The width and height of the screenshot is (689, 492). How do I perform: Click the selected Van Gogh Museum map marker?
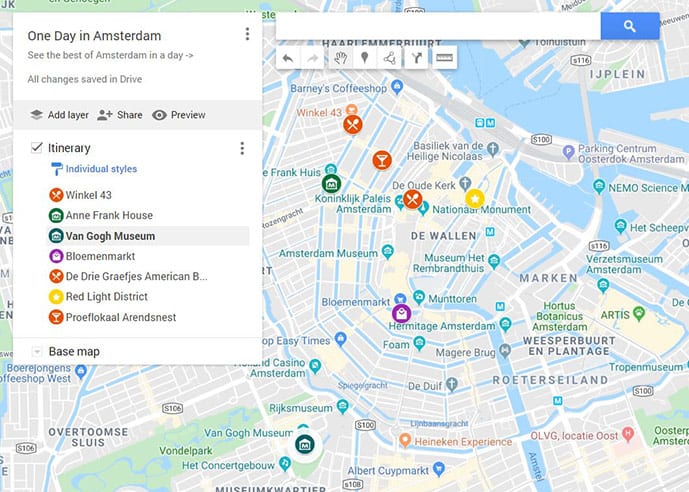click(x=305, y=445)
